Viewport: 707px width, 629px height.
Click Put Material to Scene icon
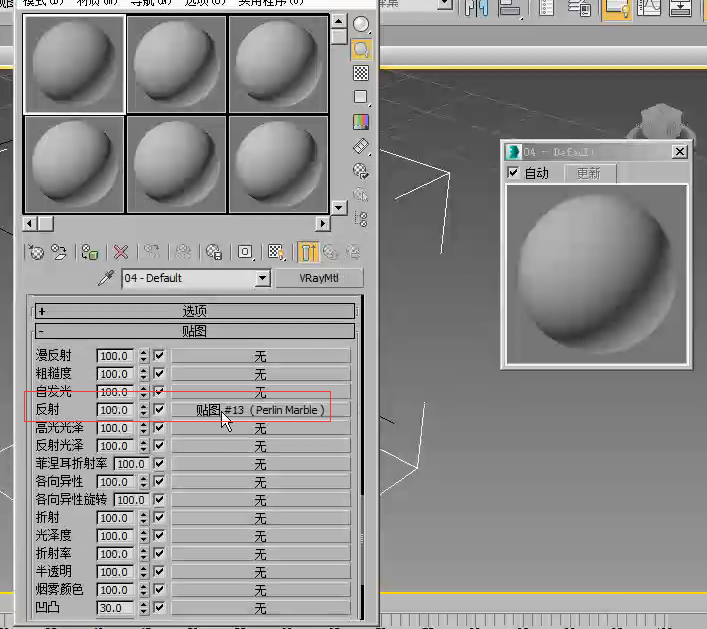pyautogui.click(x=59, y=252)
